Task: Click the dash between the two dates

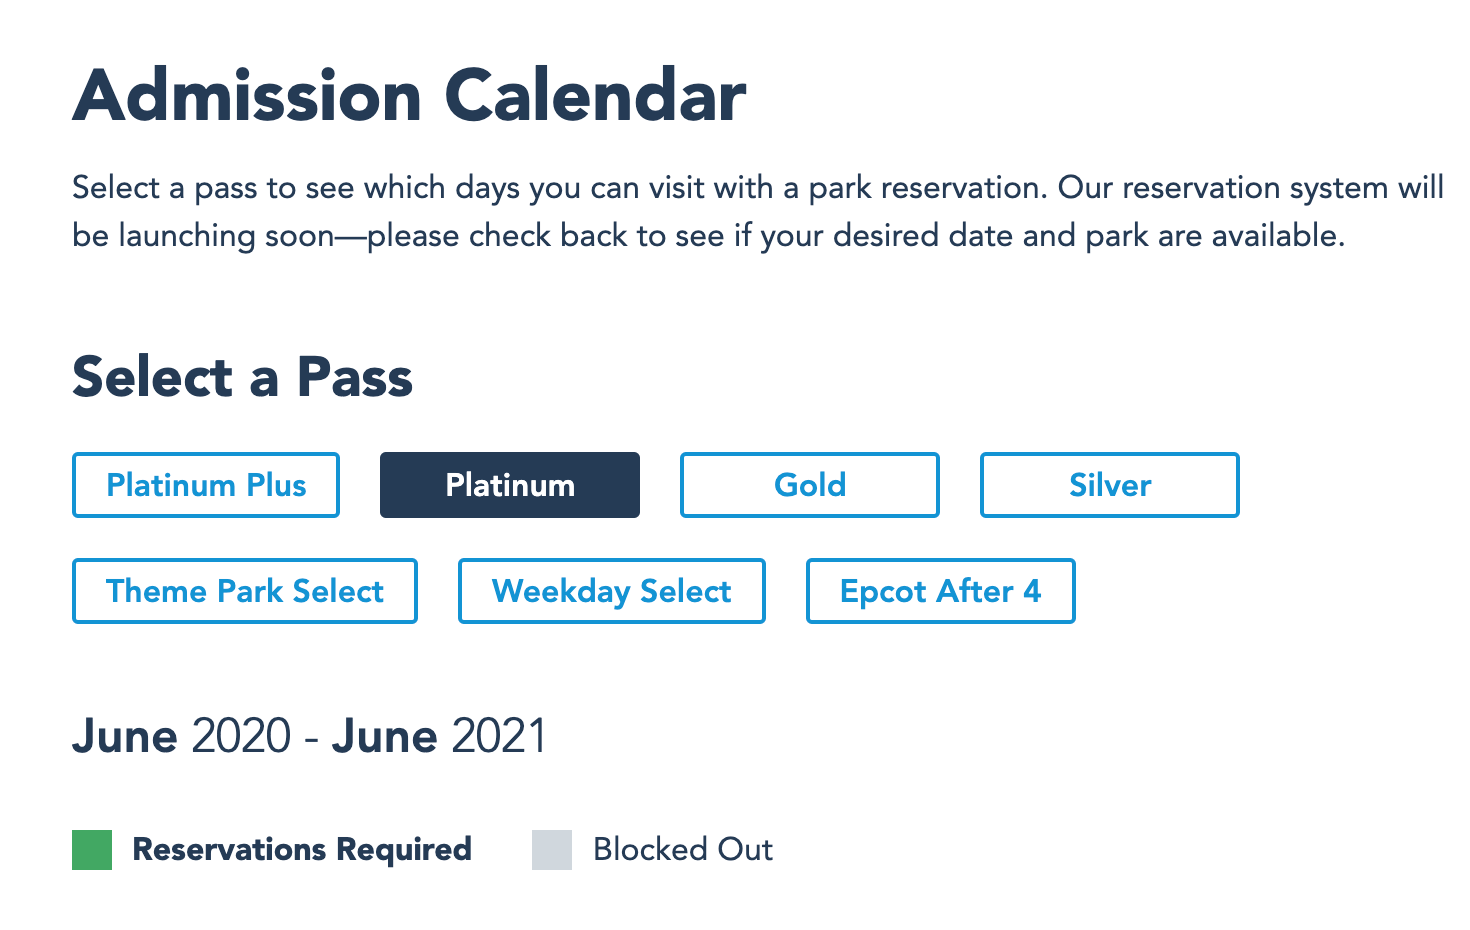Action: tap(312, 740)
